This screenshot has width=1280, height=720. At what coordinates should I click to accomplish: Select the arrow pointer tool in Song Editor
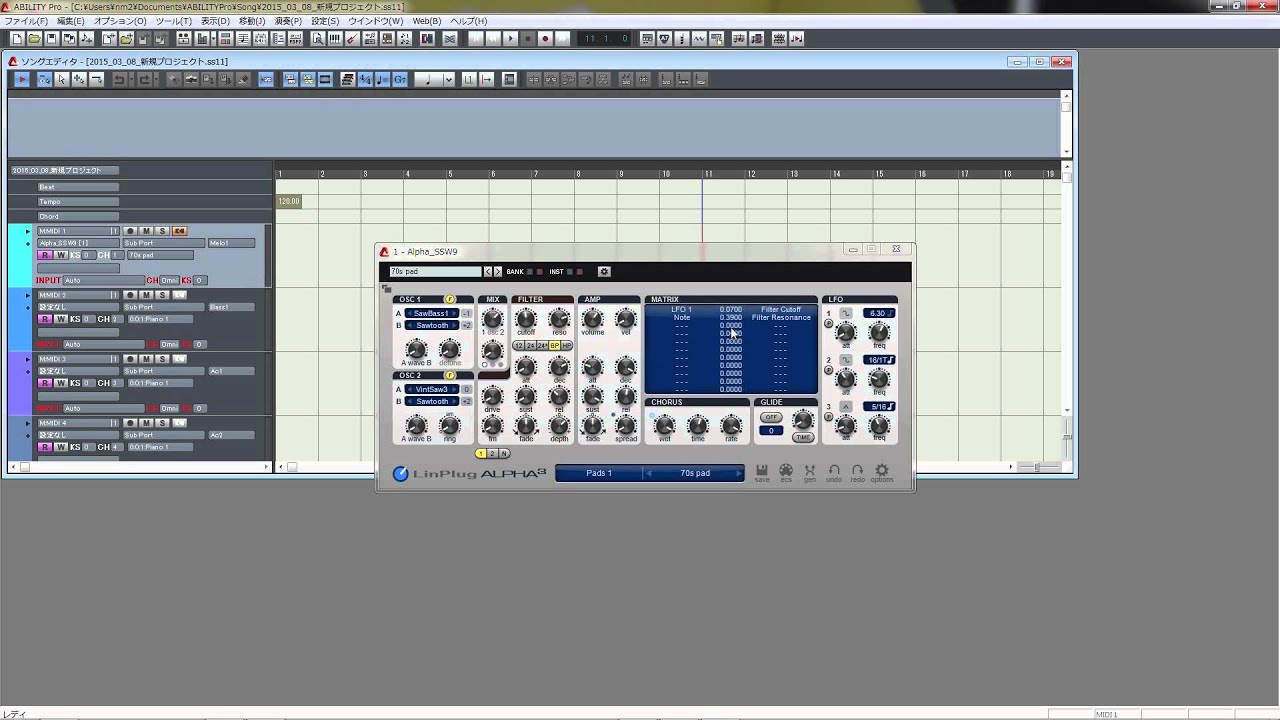[x=62, y=79]
